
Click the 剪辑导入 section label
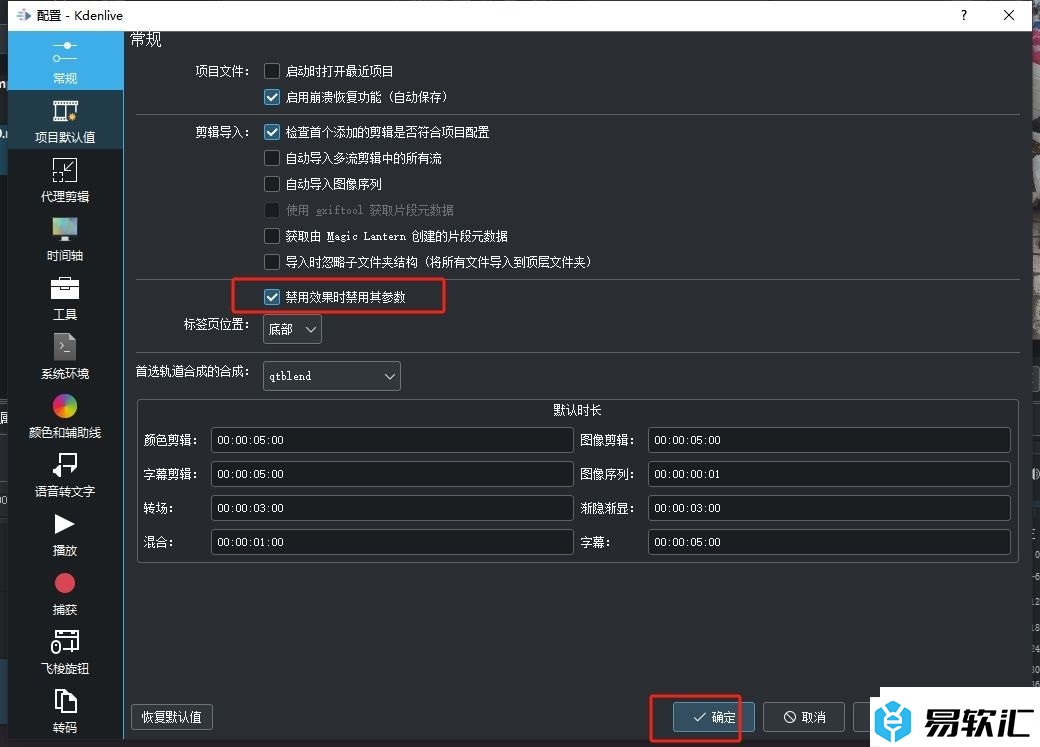(222, 132)
